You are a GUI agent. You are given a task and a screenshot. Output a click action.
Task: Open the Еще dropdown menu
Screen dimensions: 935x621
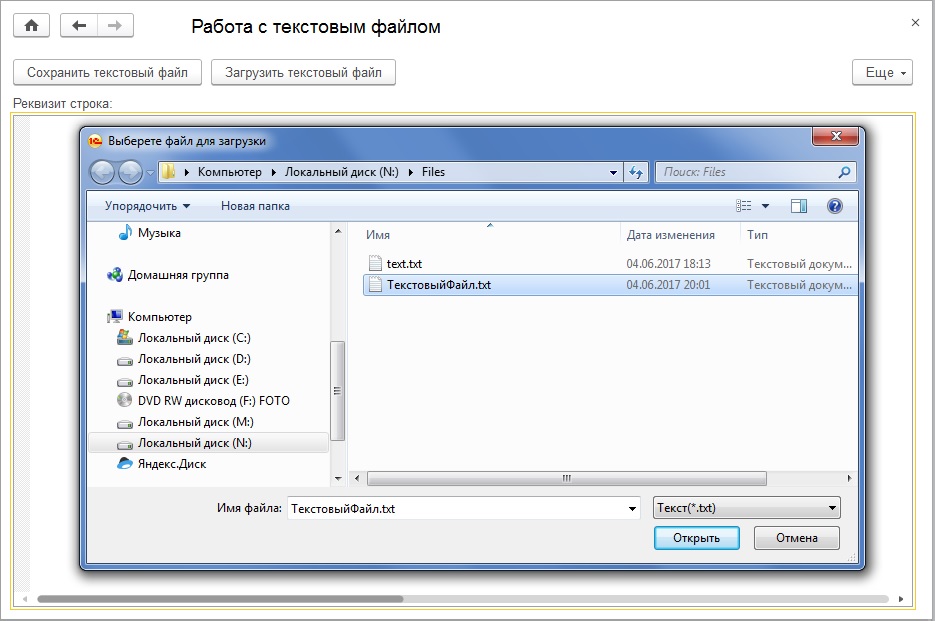point(882,73)
